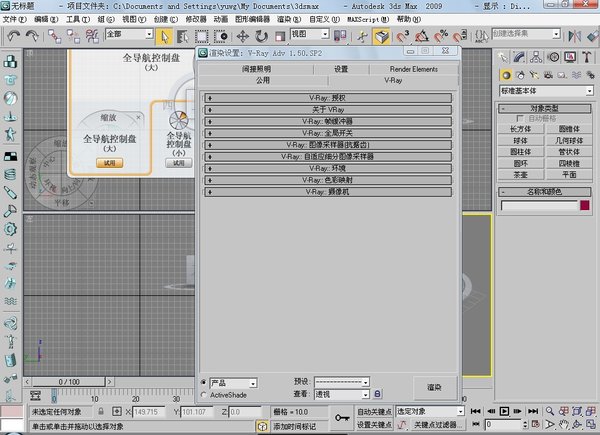
Task: Switch to the 间接照明 tab
Action: click(x=256, y=69)
